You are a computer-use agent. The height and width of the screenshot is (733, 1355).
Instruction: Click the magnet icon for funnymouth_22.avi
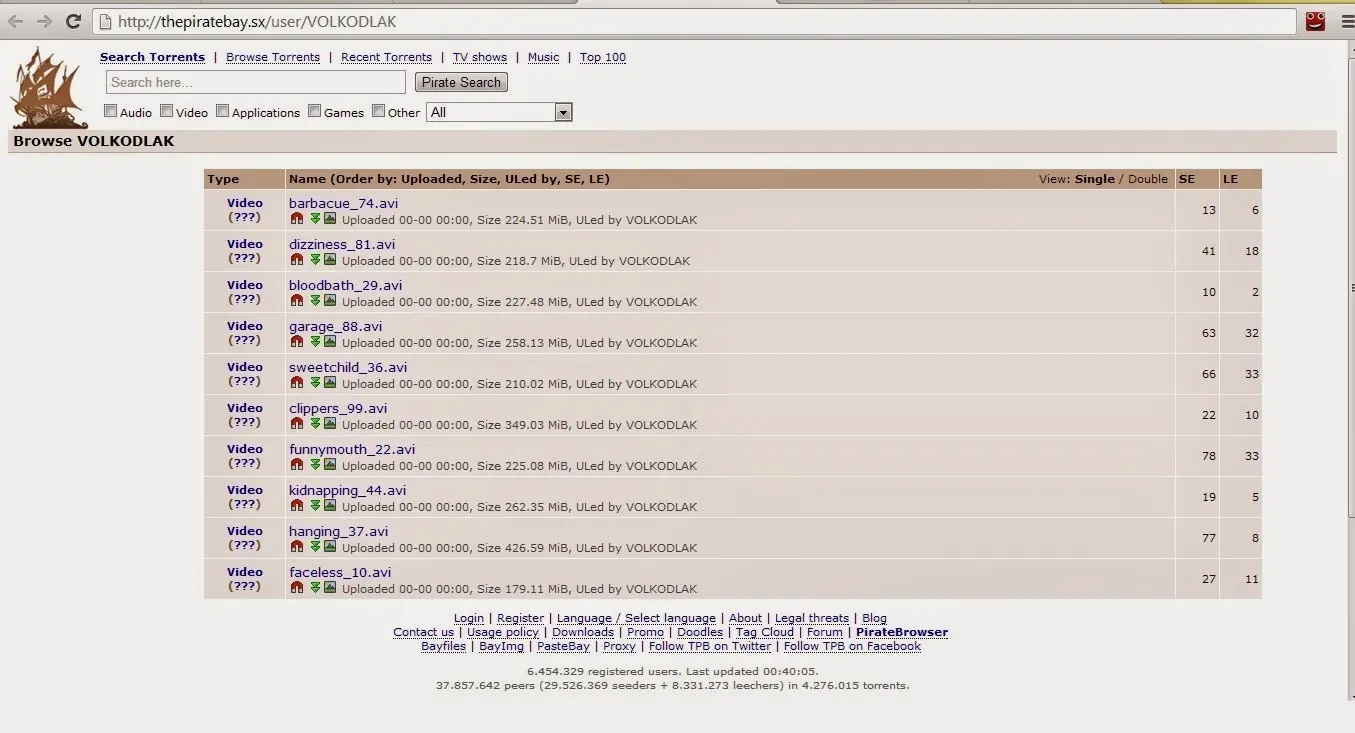tap(296, 464)
